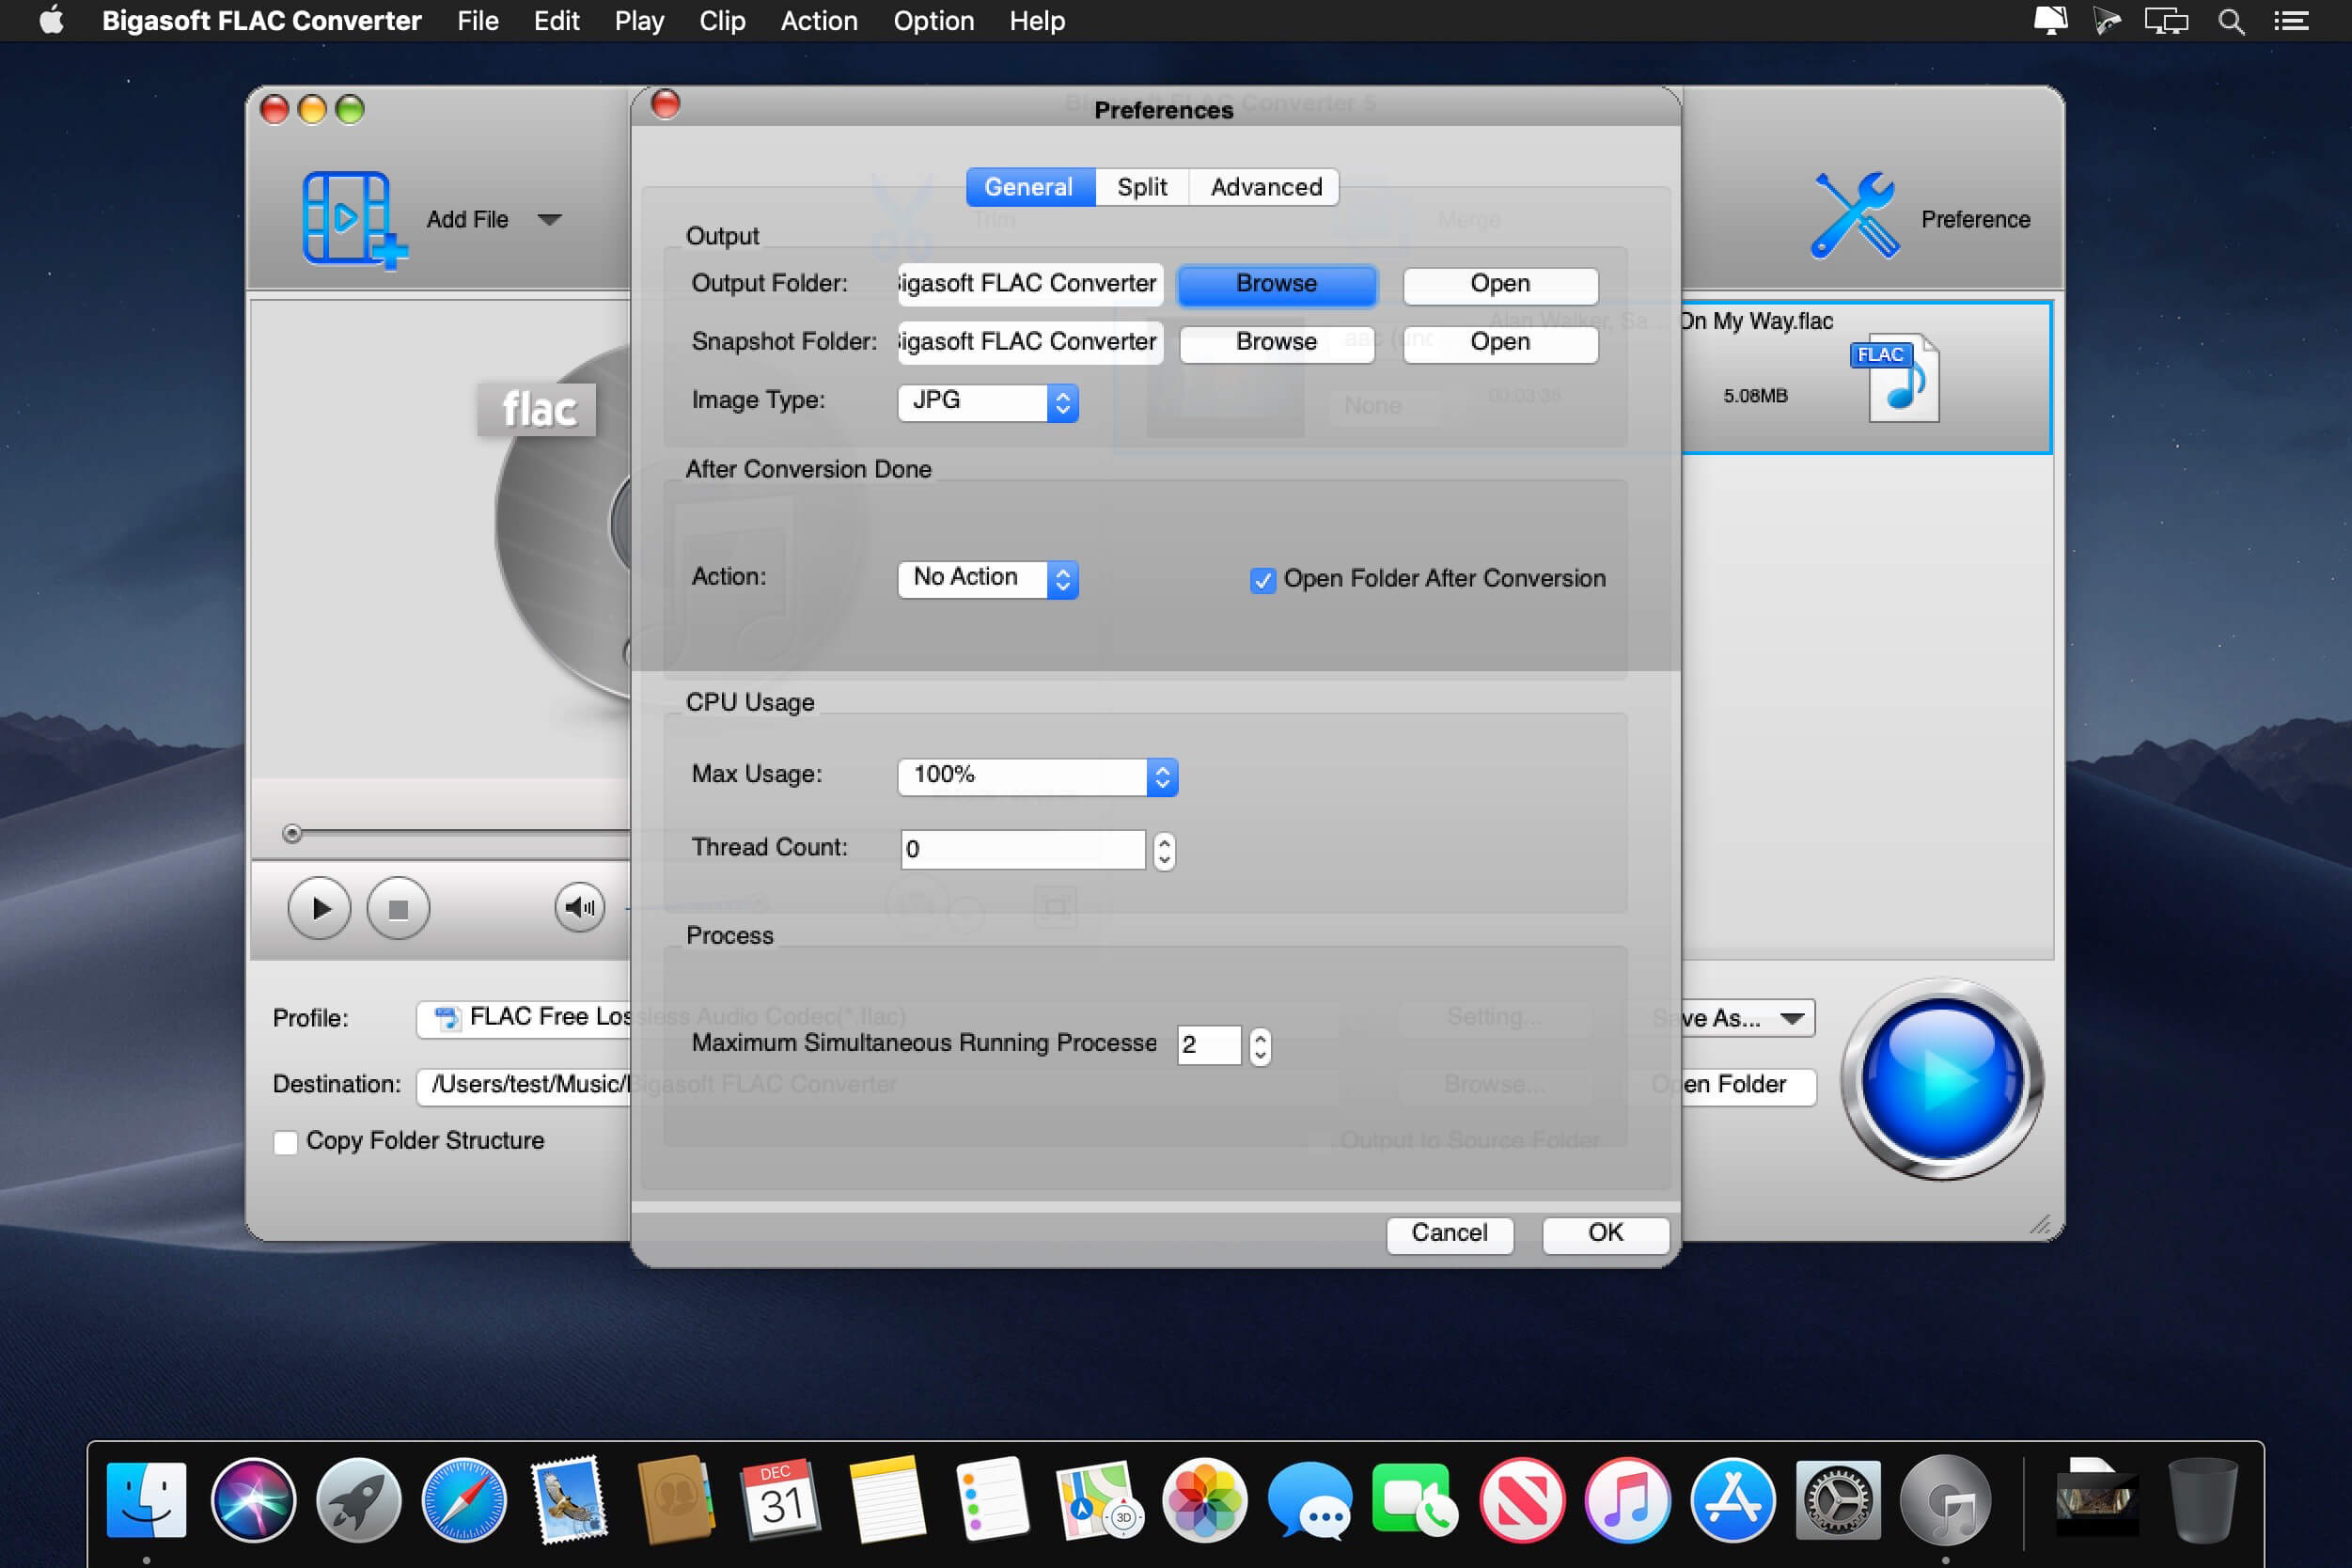Open Notes app in dock

[886, 1499]
